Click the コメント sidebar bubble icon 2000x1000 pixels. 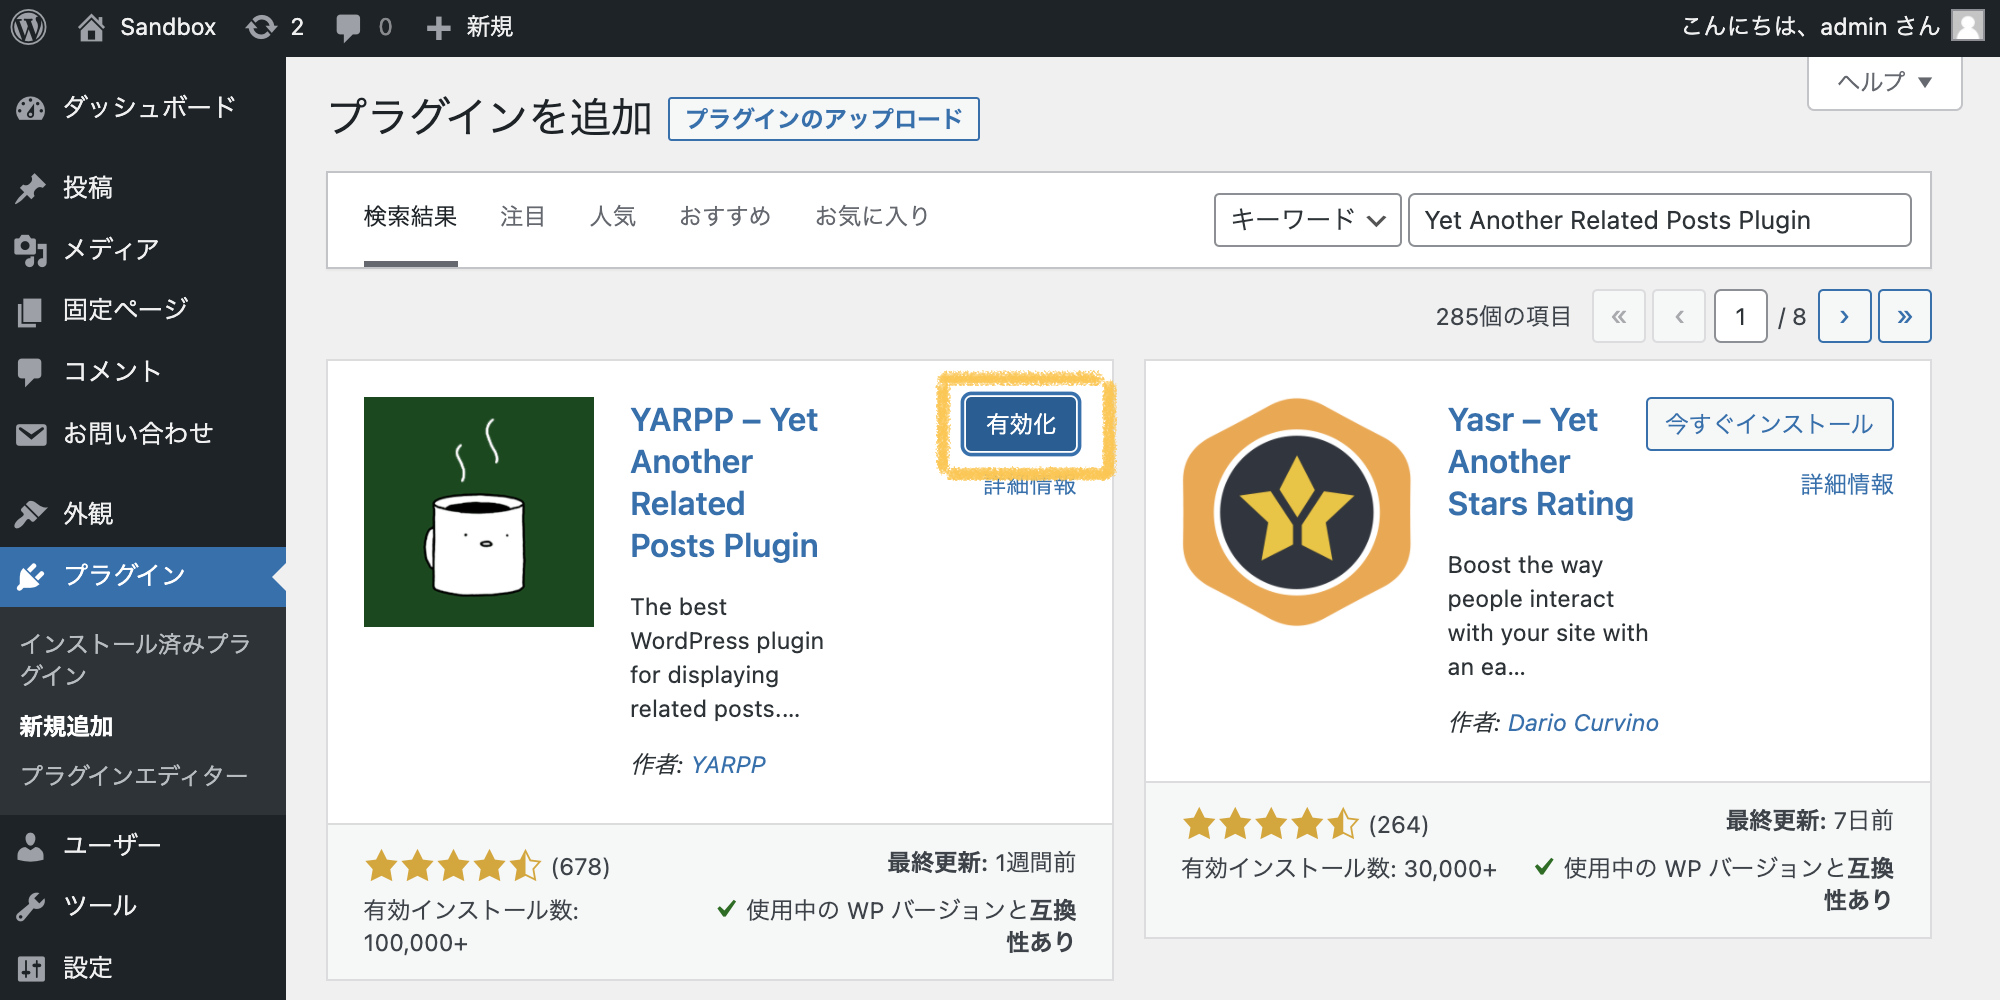click(x=31, y=372)
